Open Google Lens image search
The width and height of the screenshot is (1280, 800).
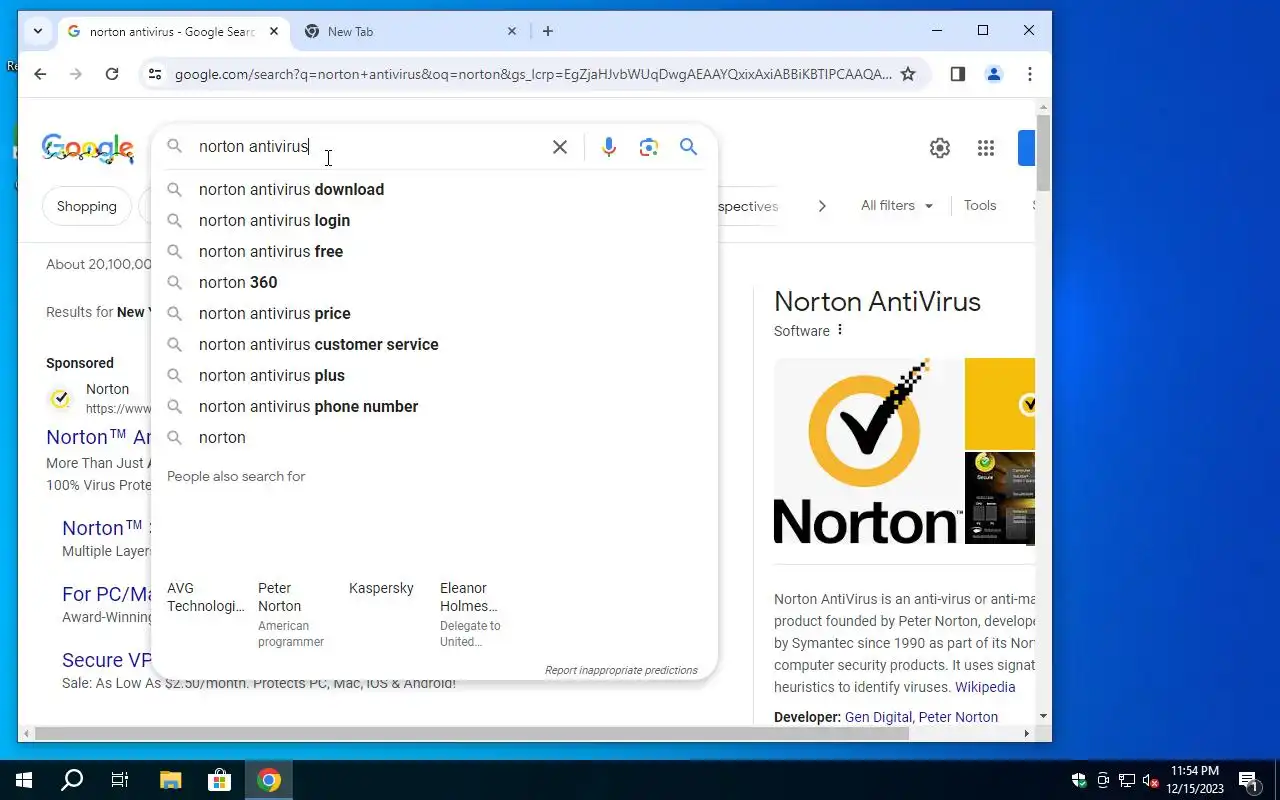649,147
